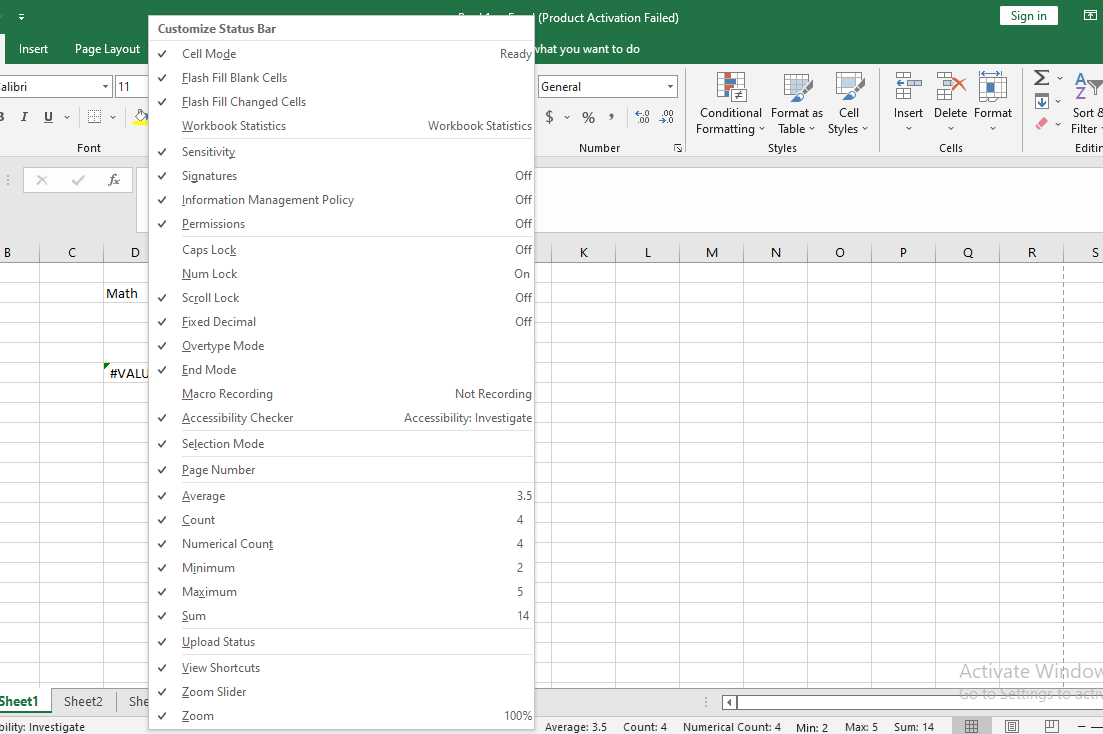Switch to the Sheet2 worksheet tab
The height and width of the screenshot is (734, 1103).
pyautogui.click(x=83, y=702)
